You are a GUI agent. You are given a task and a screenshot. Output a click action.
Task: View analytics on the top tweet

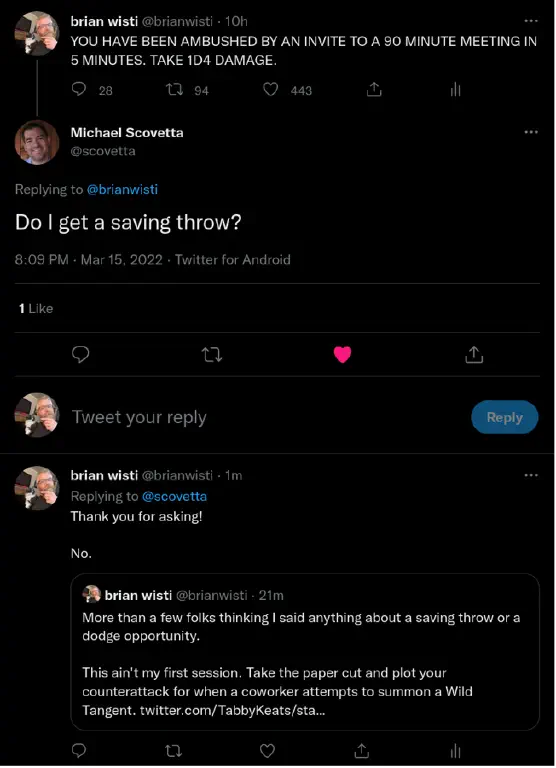(455, 89)
